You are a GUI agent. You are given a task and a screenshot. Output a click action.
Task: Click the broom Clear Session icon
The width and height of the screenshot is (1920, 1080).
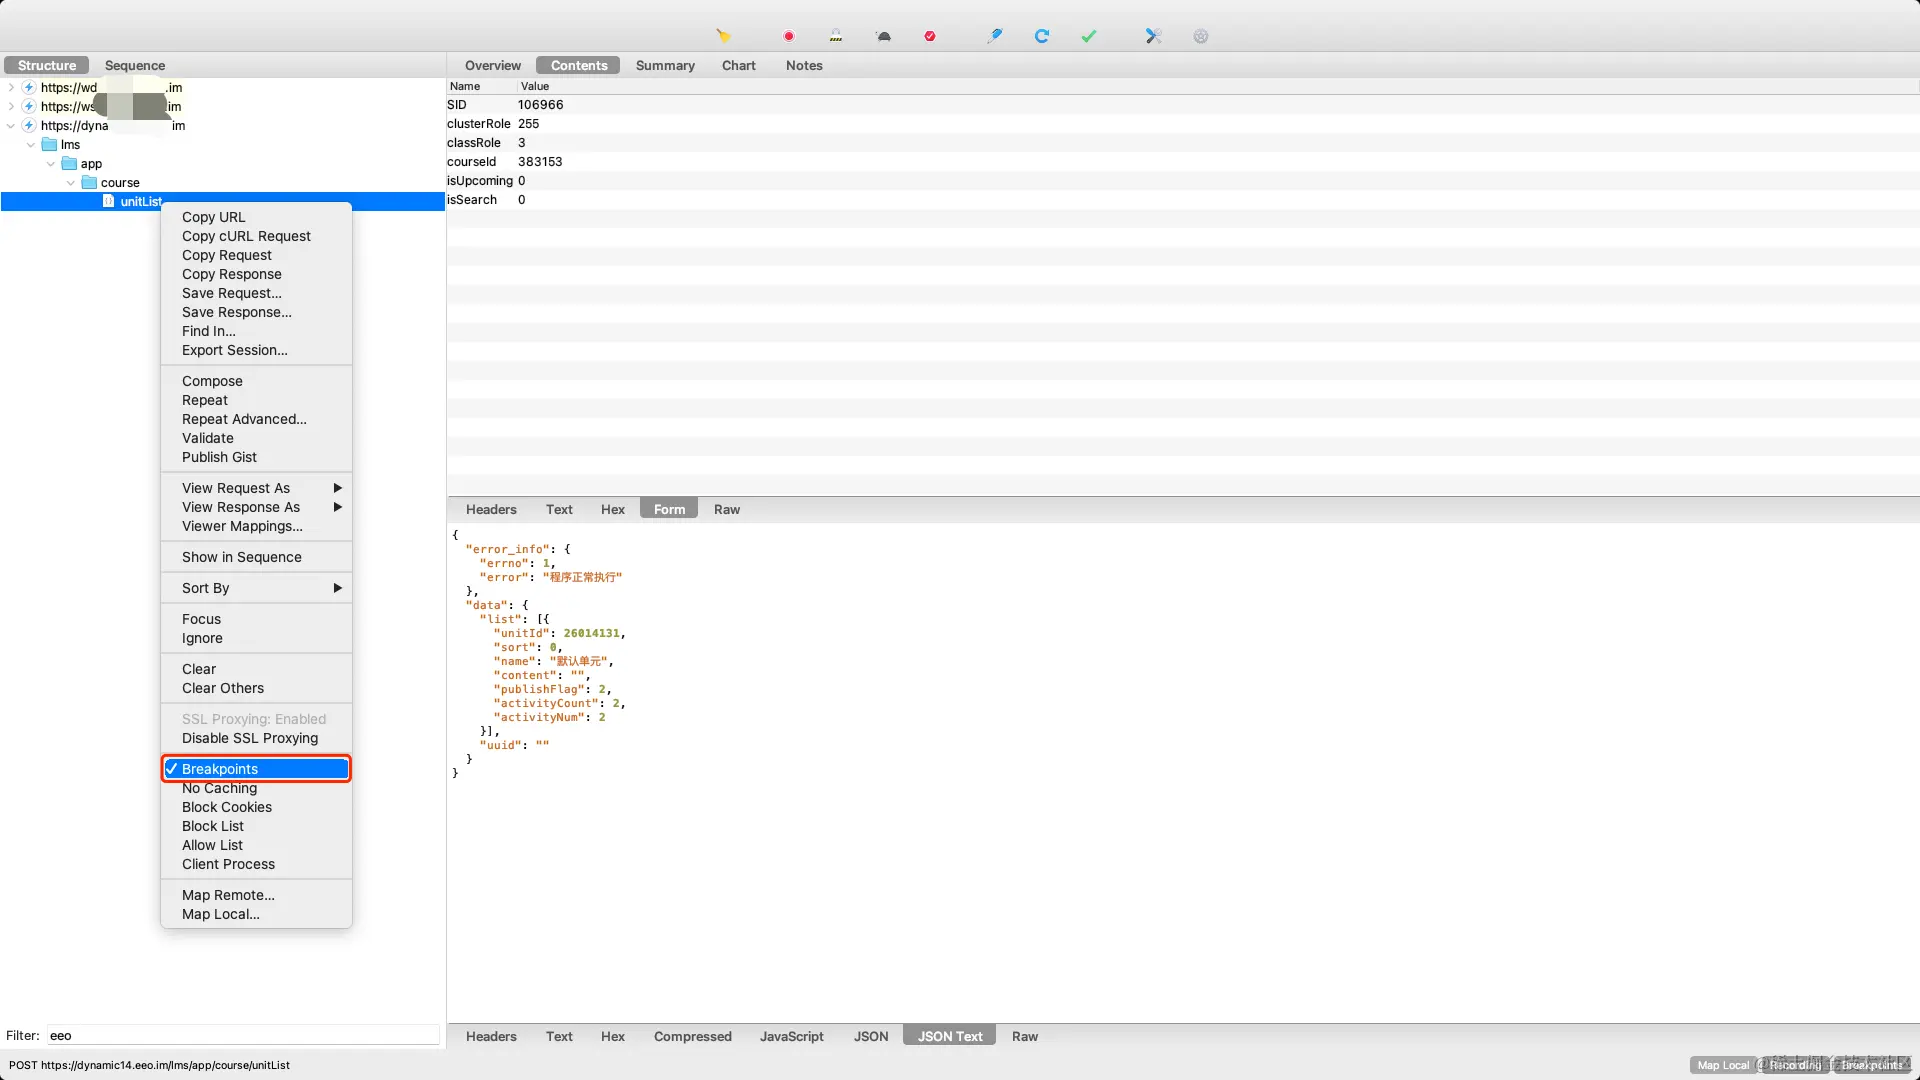[x=723, y=36]
